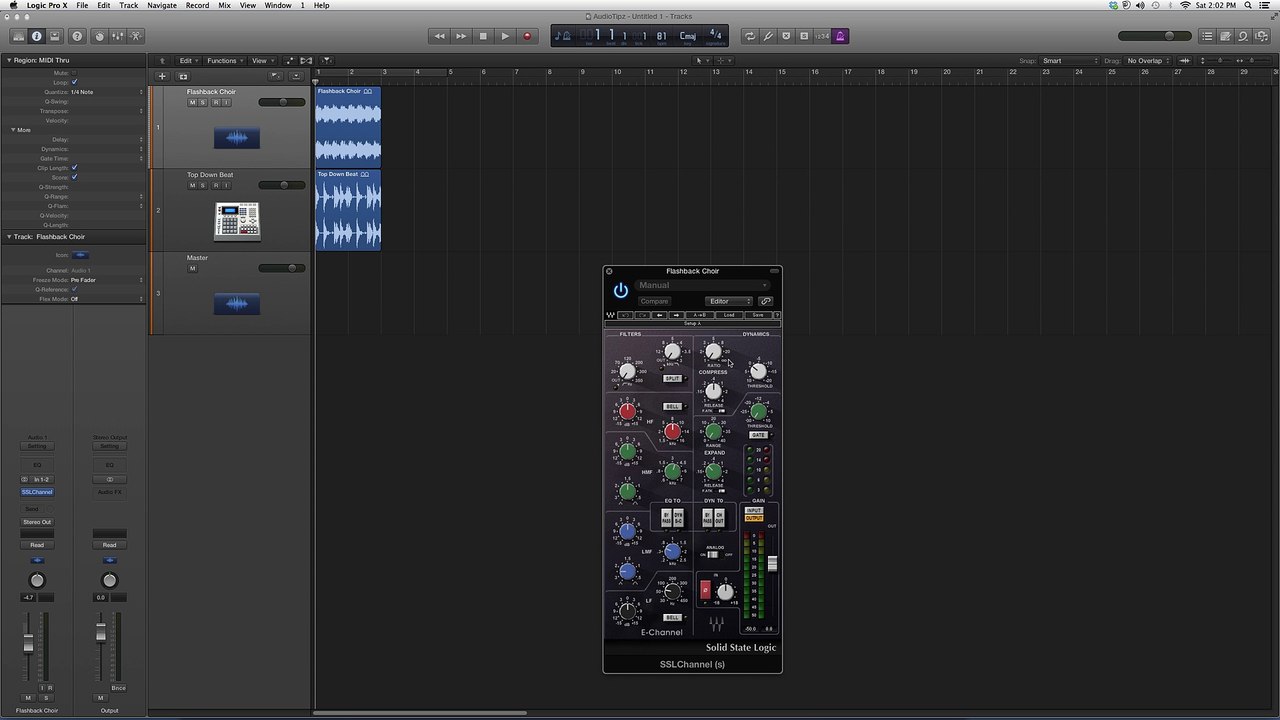
Task: Open the Functions dropdown in Tracks area
Action: [x=225, y=61]
